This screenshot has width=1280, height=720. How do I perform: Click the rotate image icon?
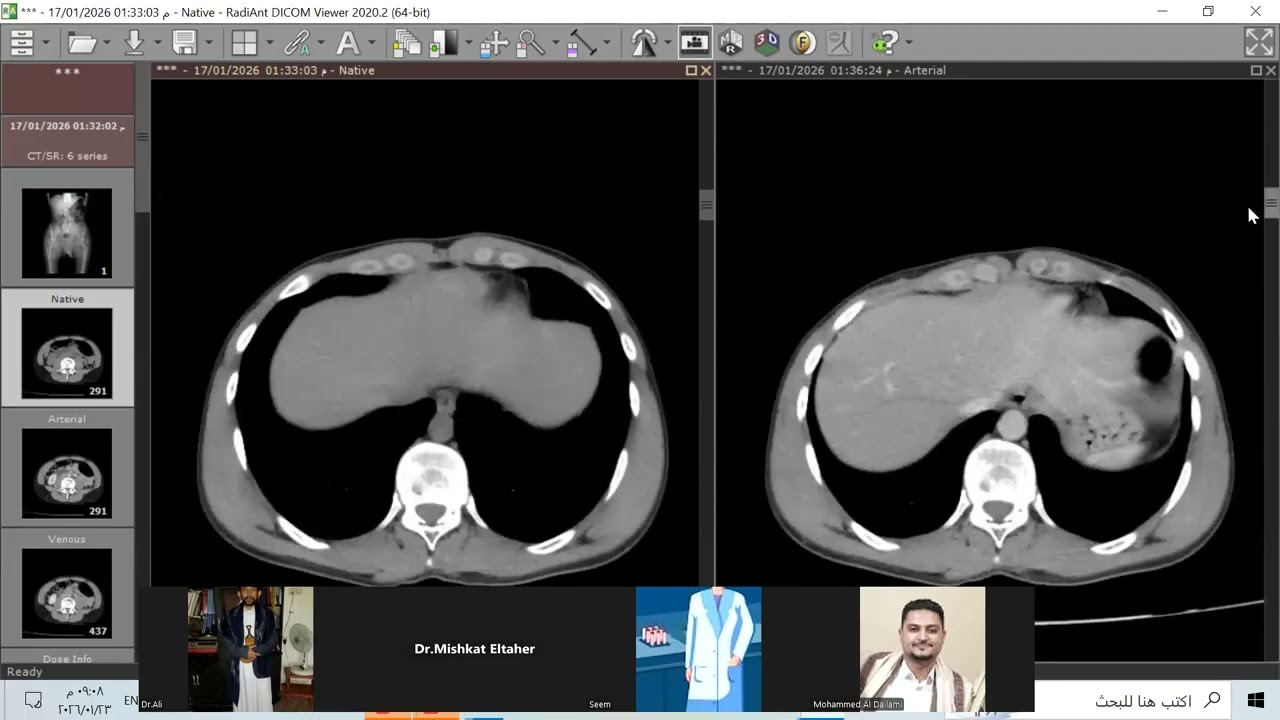click(x=644, y=43)
